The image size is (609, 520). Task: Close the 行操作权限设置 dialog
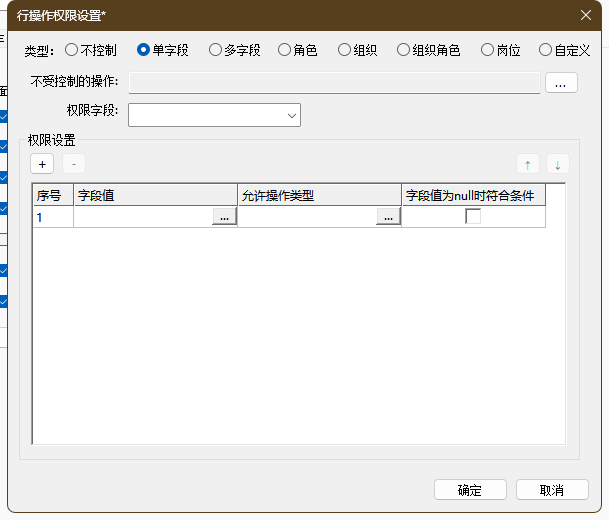[x=586, y=14]
